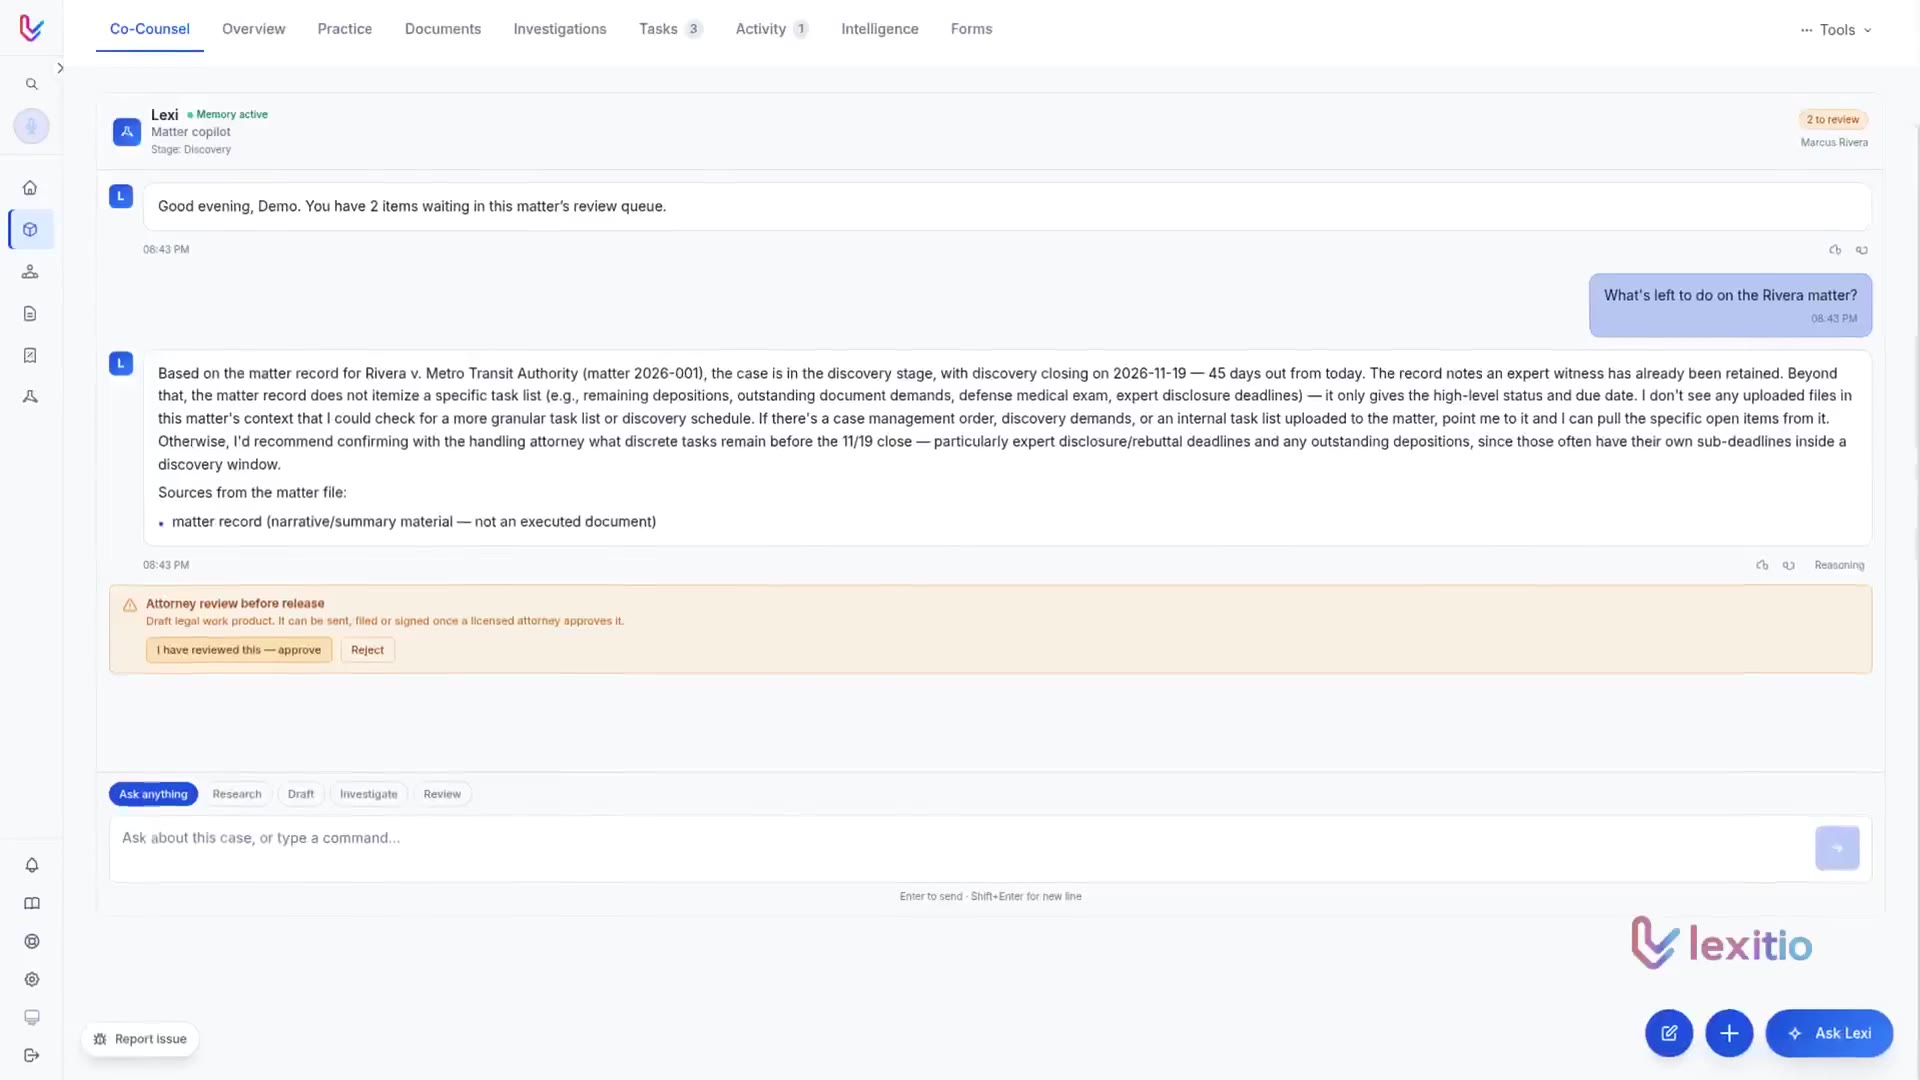1920x1080 pixels.
Task: Select the Review mode chip
Action: point(442,794)
